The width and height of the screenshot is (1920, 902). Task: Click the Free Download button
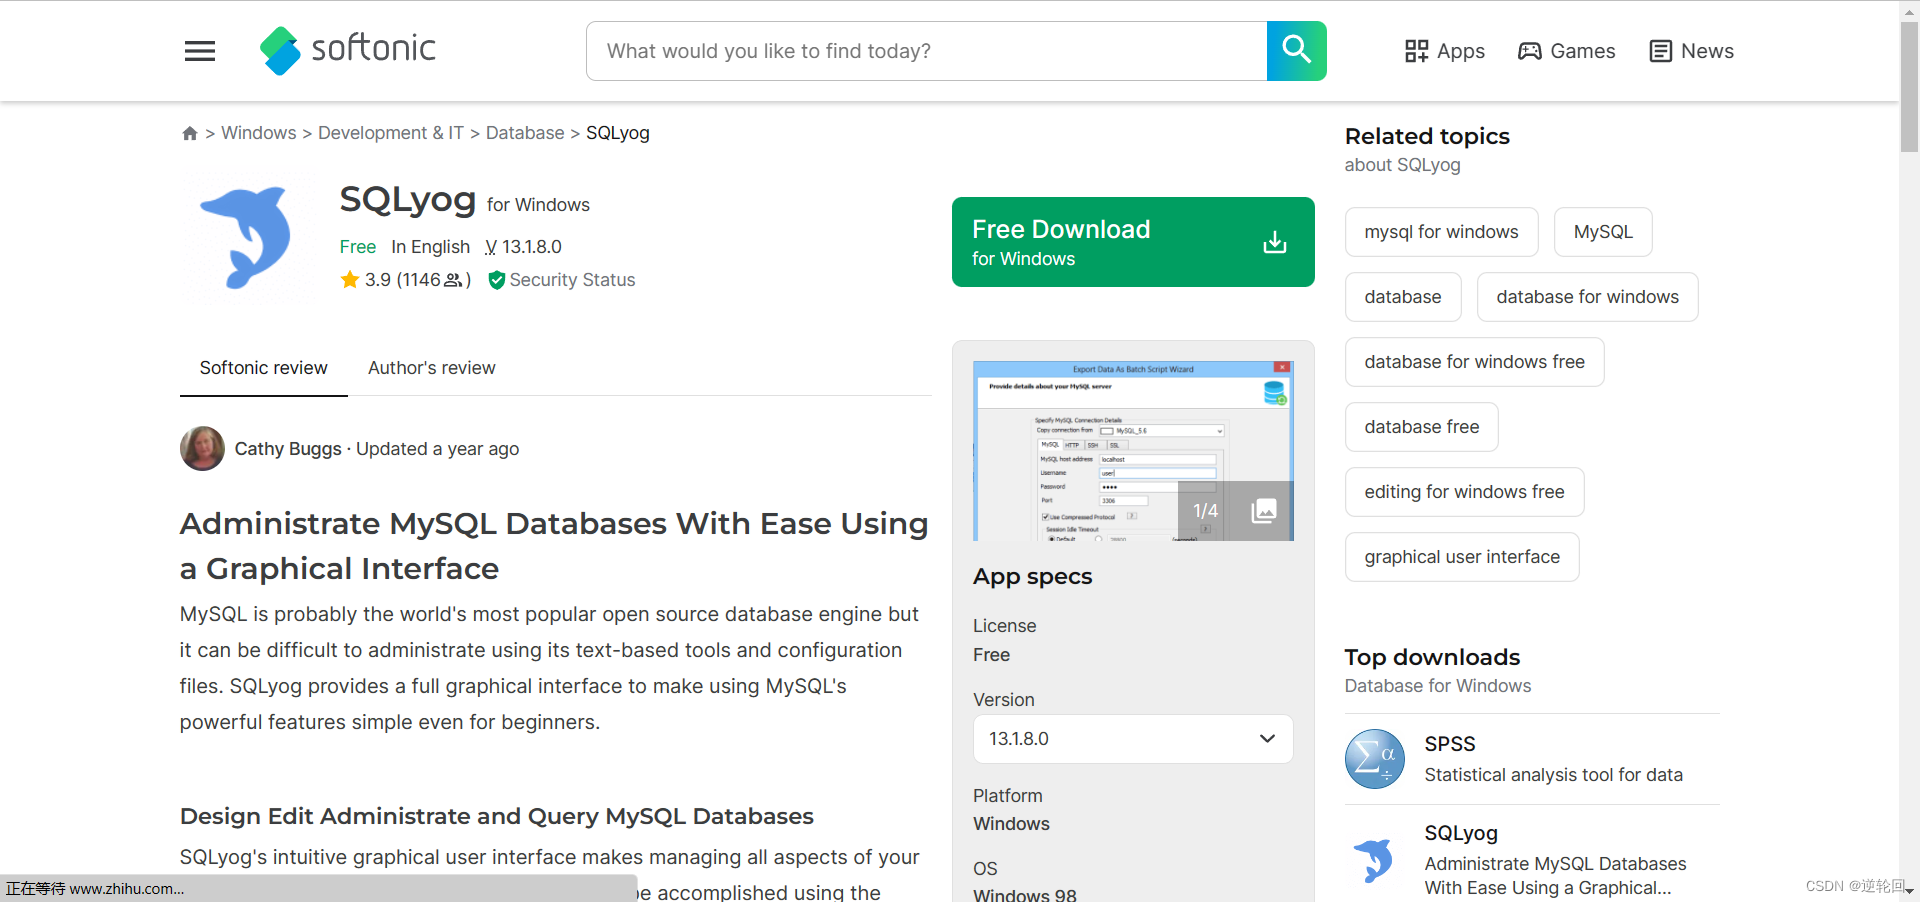pos(1132,242)
